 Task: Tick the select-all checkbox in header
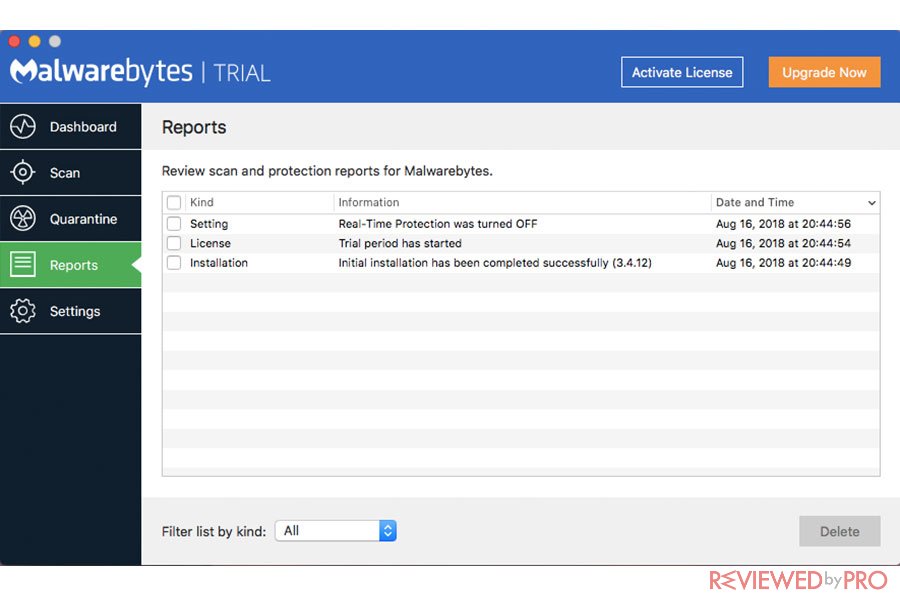tap(174, 203)
